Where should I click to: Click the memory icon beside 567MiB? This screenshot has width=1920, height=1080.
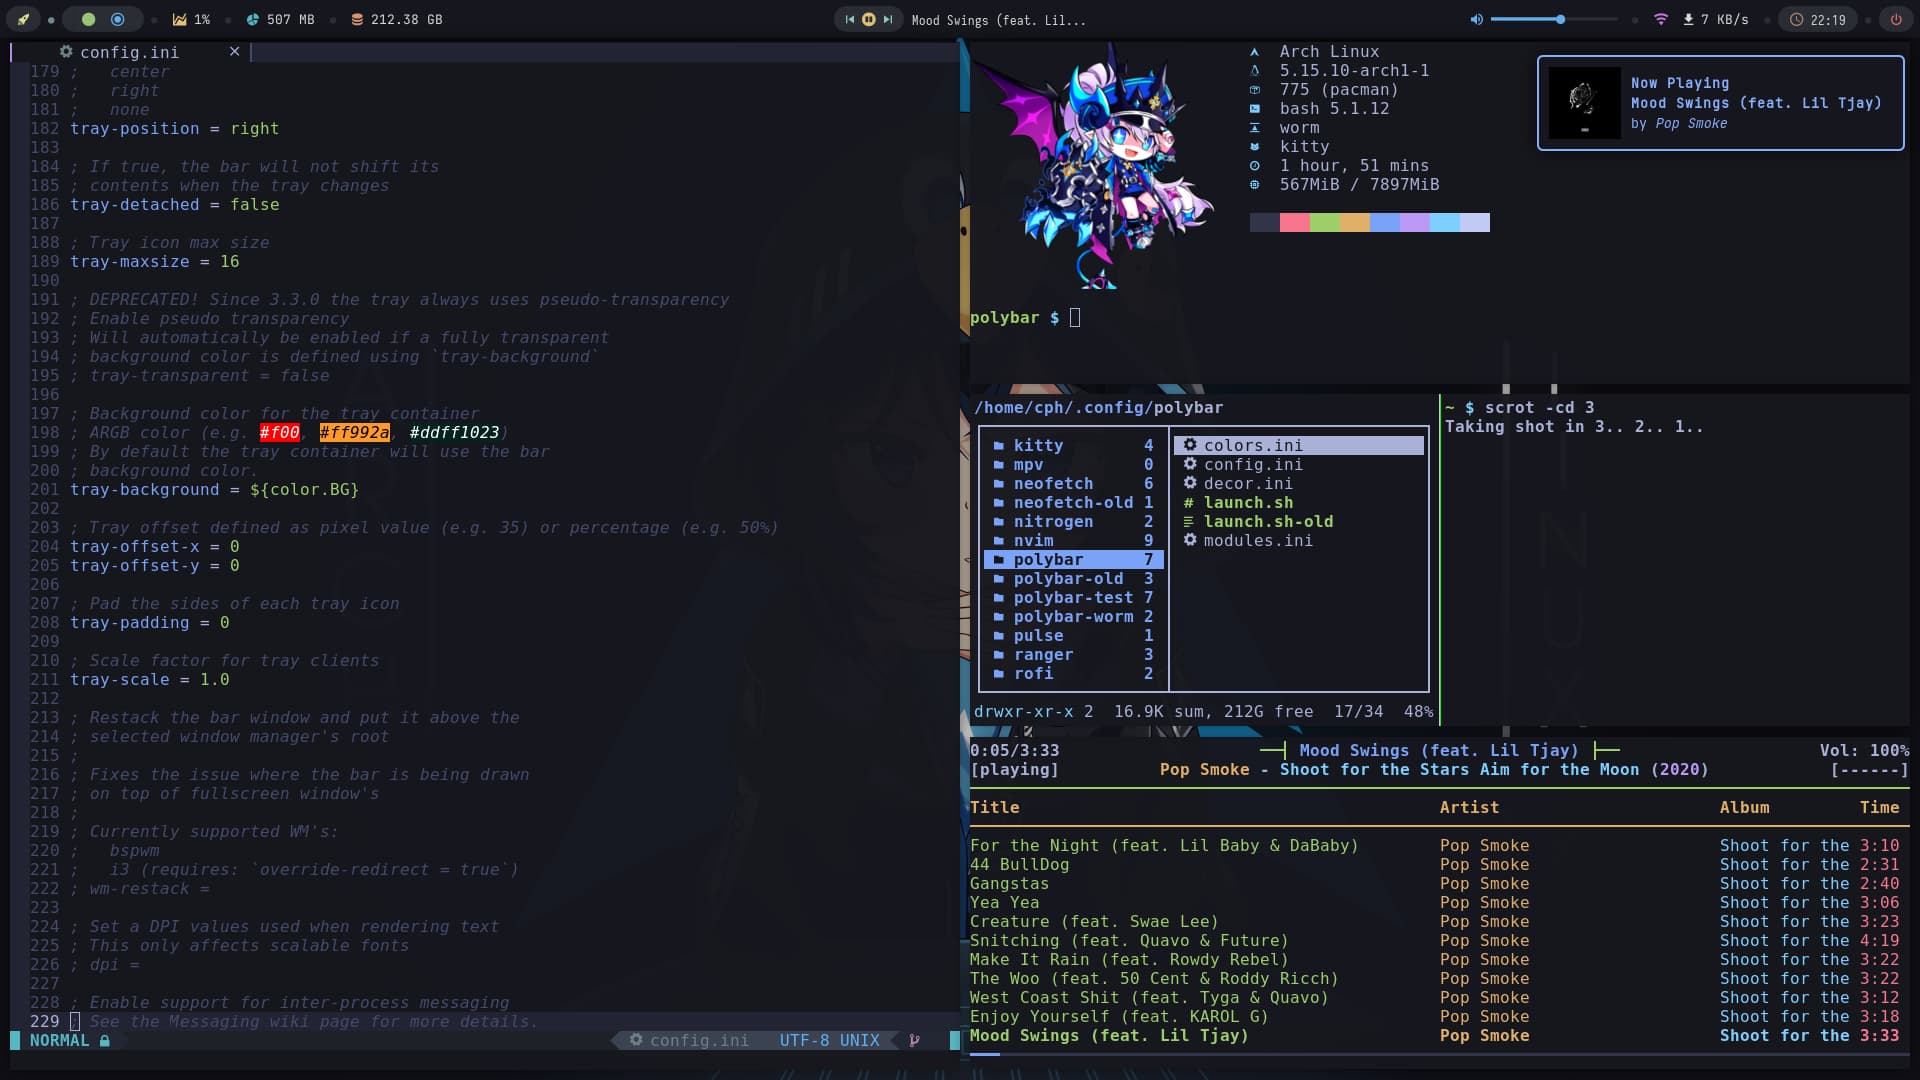coord(1254,184)
